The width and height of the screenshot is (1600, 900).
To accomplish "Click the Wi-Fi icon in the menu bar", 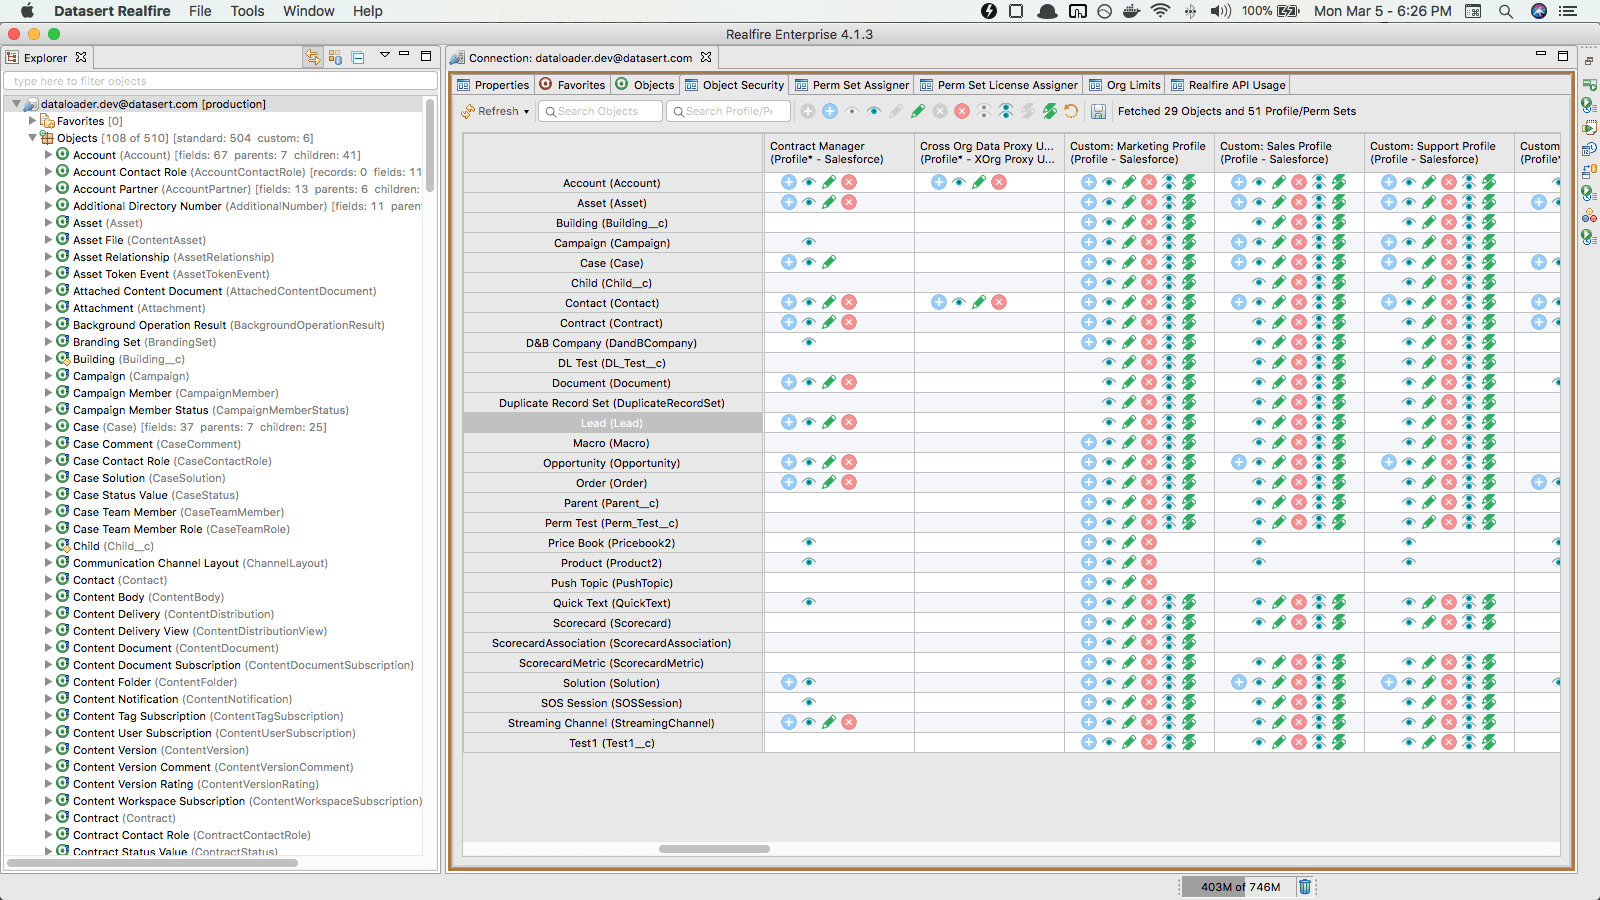I will 1160,11.
